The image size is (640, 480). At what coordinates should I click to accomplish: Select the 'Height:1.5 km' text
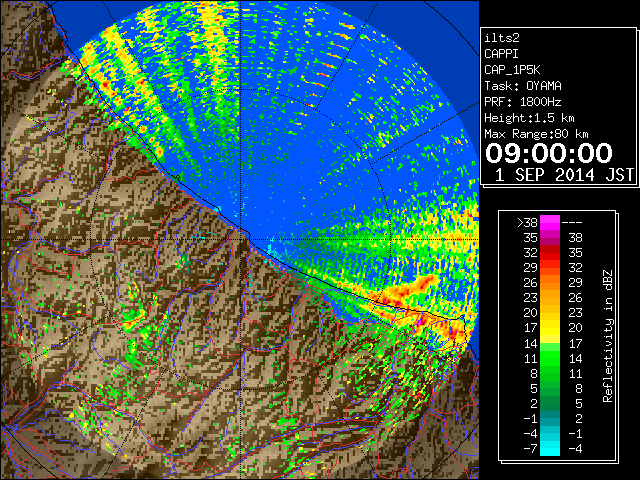(x=529, y=118)
